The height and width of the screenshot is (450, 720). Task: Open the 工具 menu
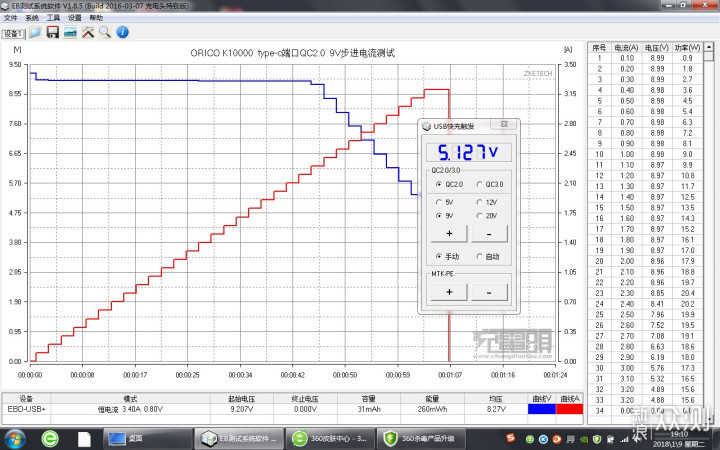click(53, 18)
